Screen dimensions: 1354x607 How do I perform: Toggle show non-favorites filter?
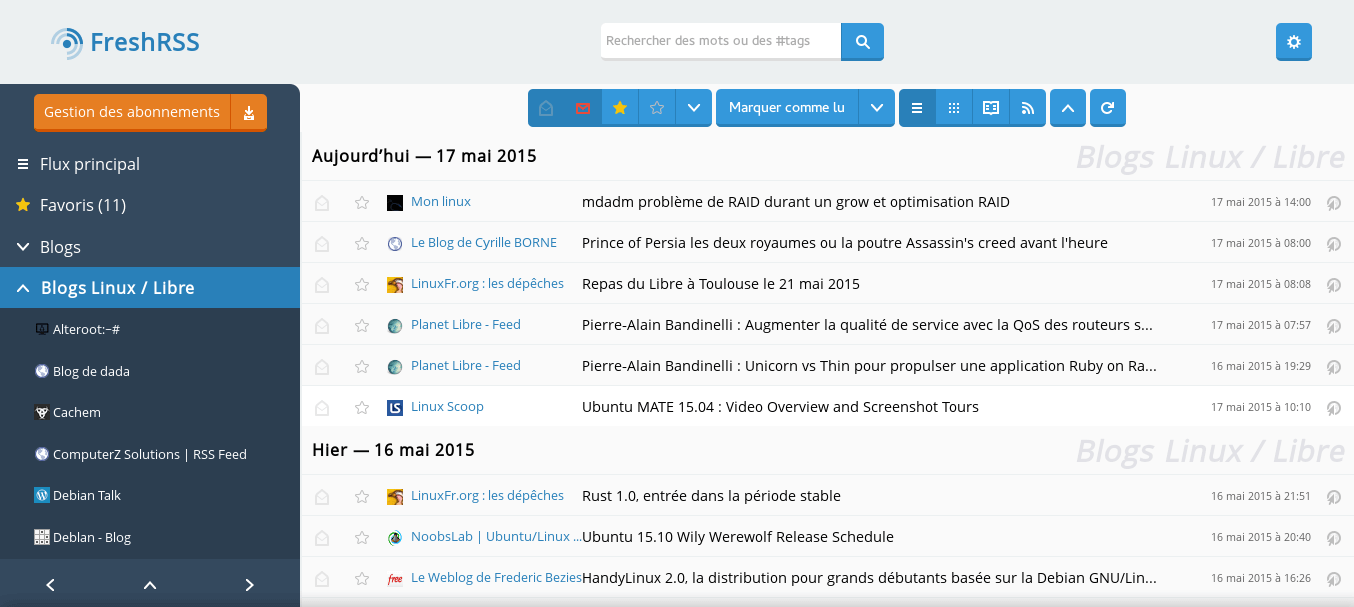tap(657, 108)
